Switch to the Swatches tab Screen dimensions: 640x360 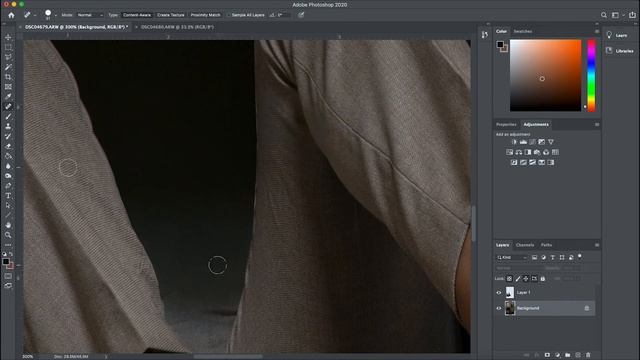pyautogui.click(x=523, y=31)
